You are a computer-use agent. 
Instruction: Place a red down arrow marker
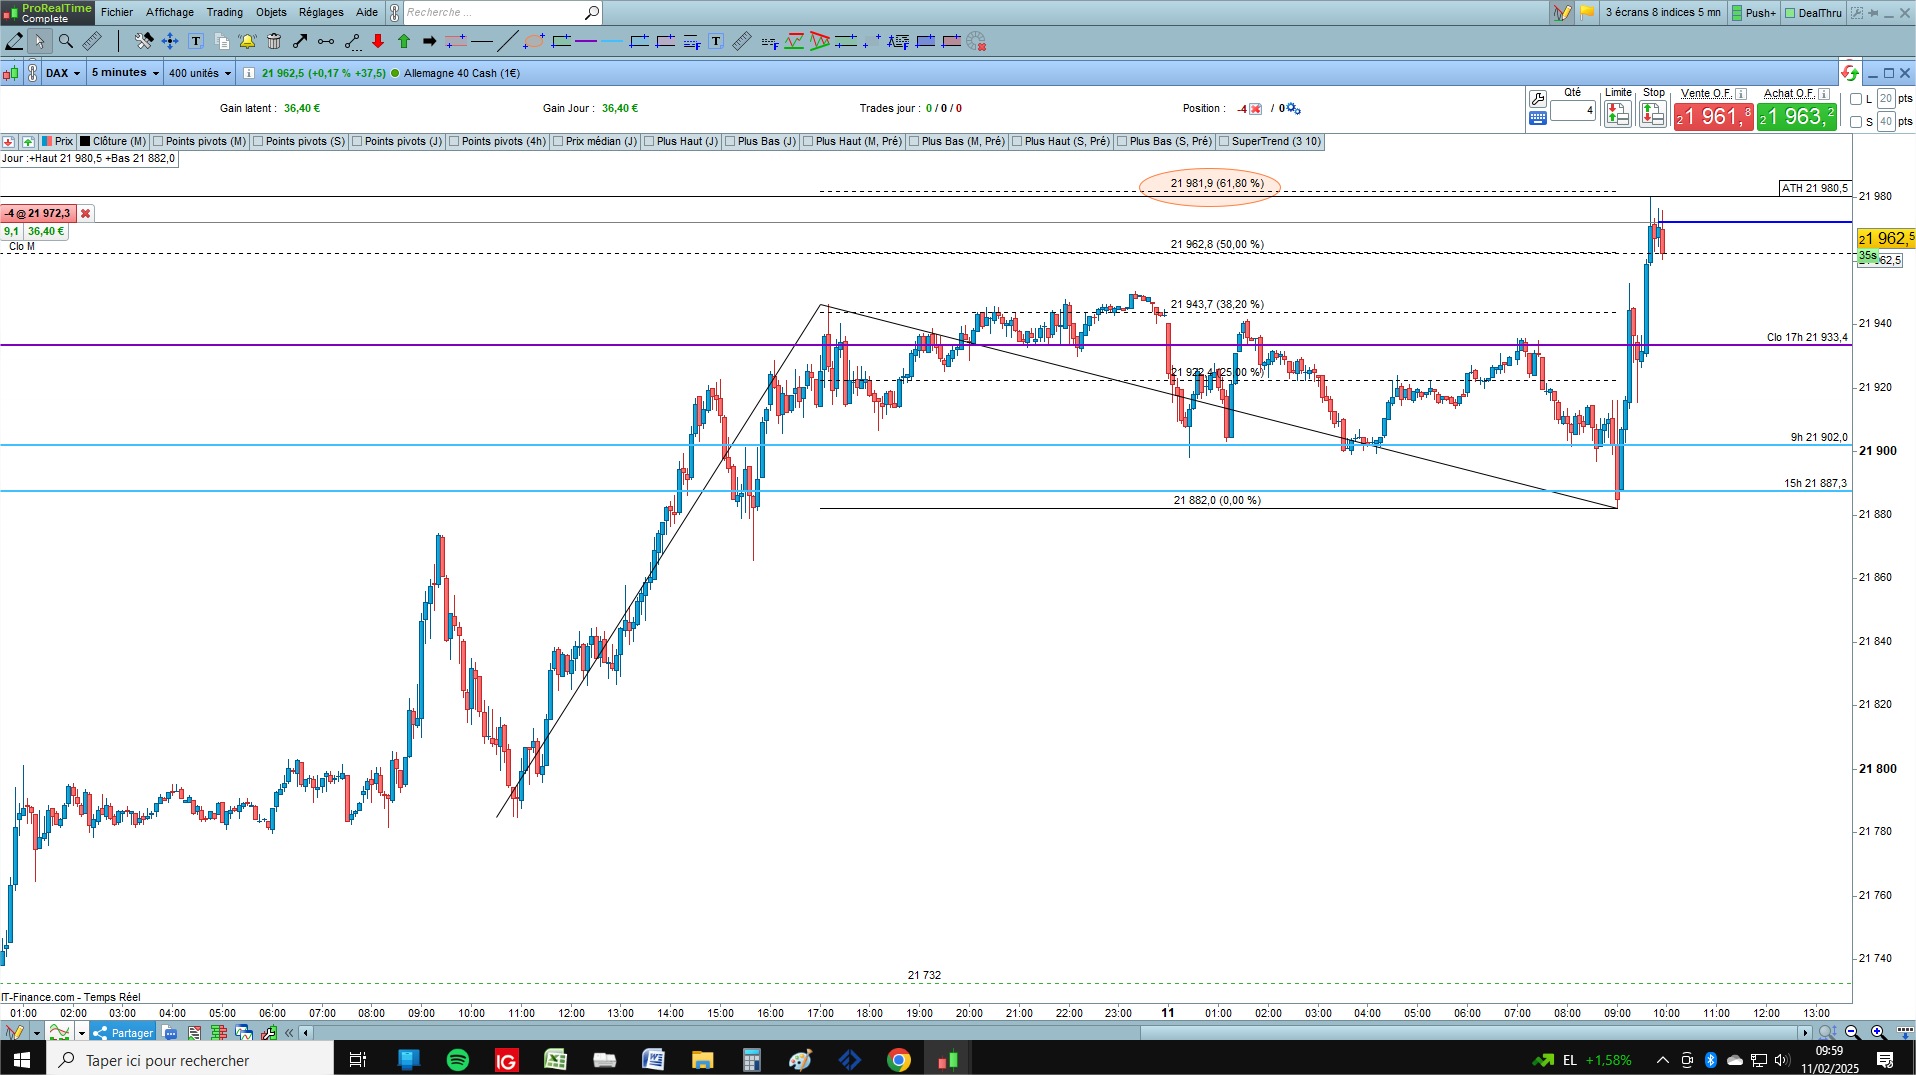click(x=378, y=41)
